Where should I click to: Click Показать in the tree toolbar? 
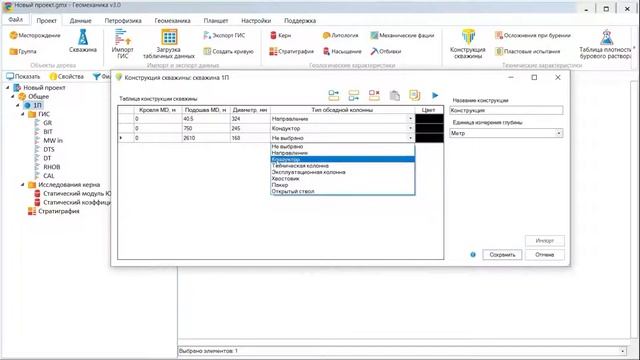pyautogui.click(x=23, y=76)
